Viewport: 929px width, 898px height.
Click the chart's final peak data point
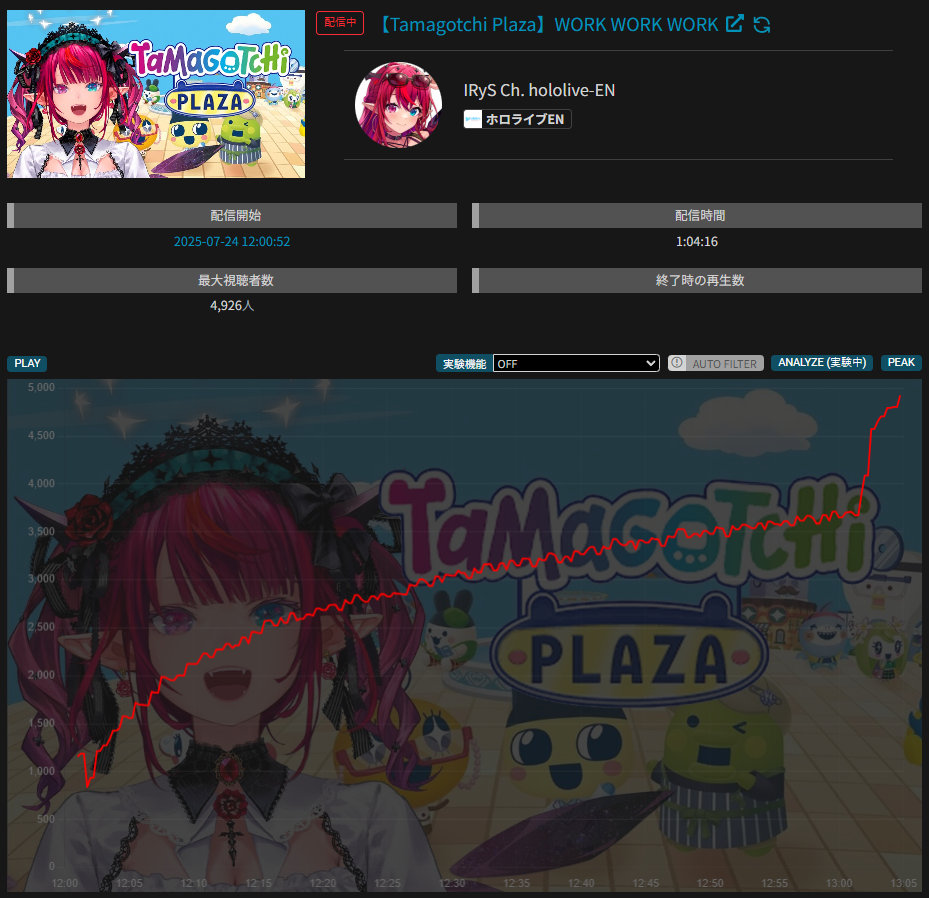901,396
